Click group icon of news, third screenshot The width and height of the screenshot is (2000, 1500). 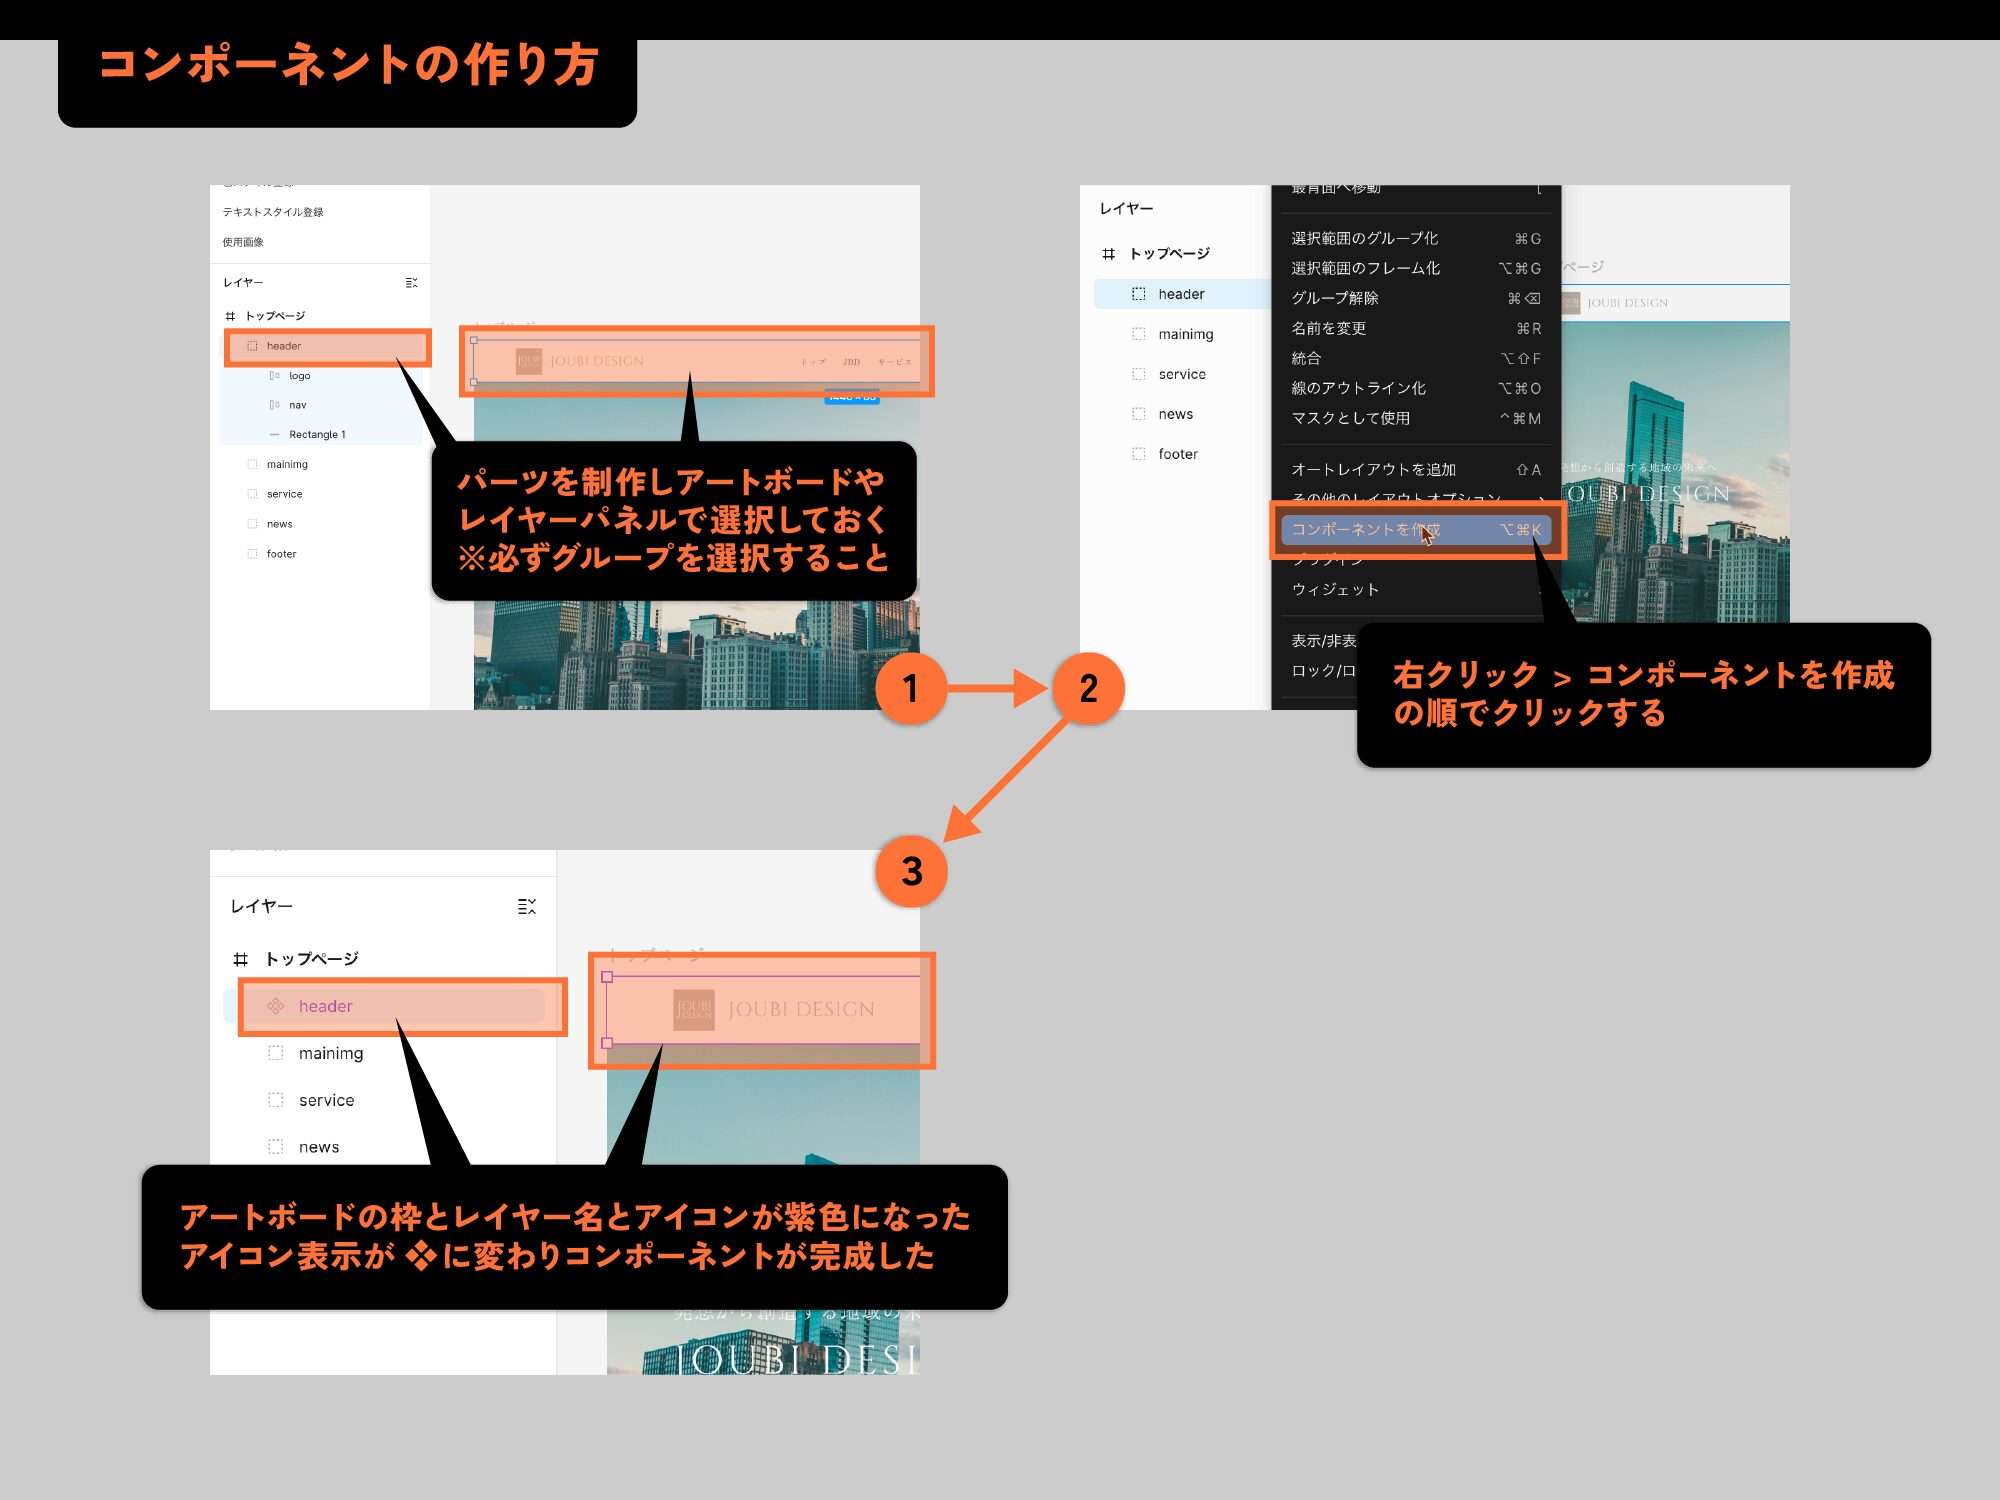[x=276, y=1147]
